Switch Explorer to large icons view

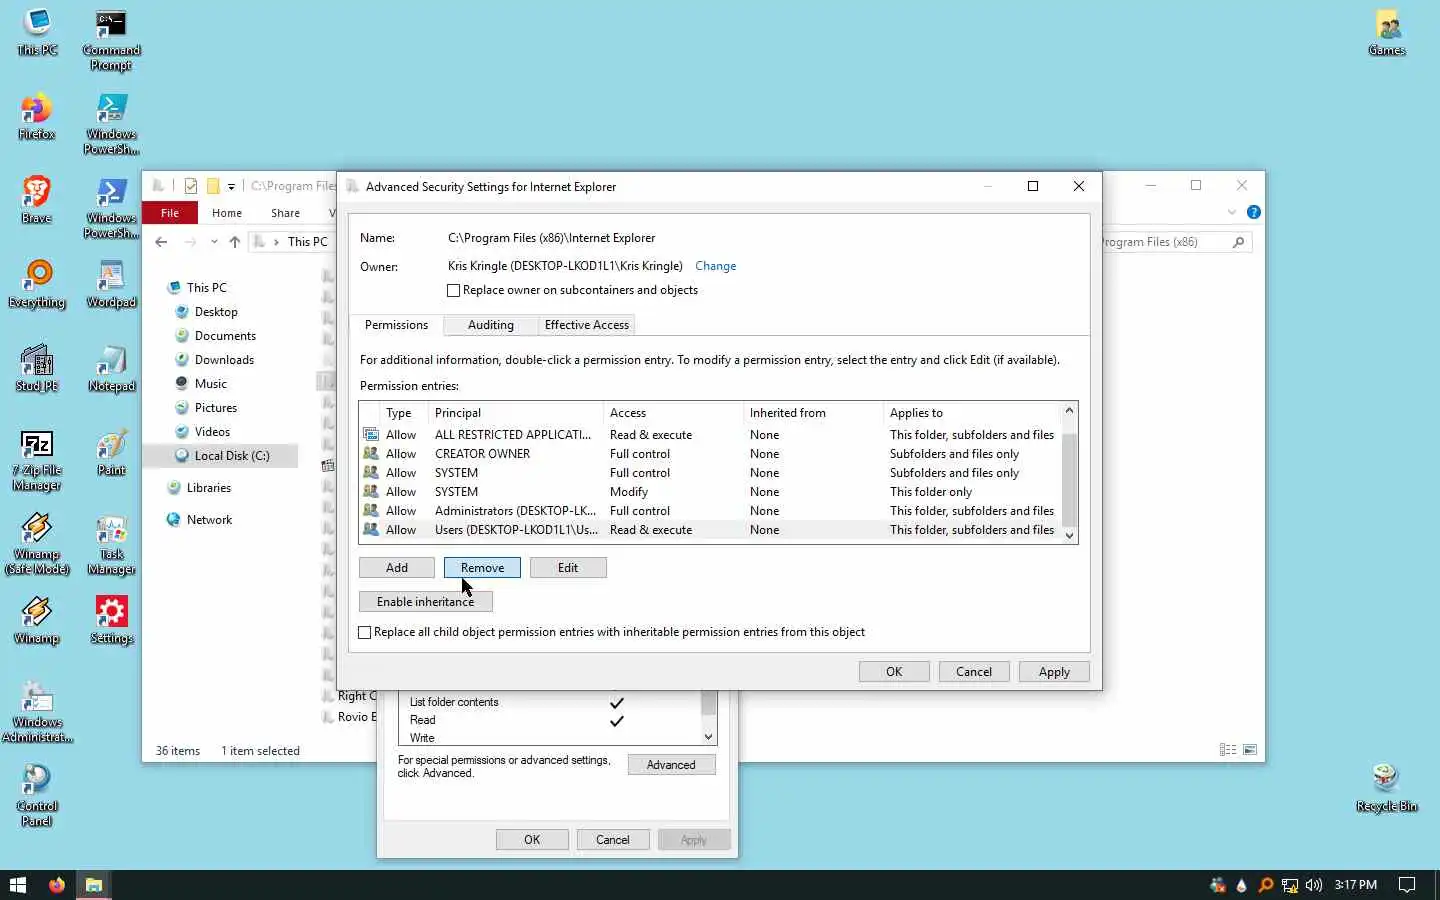1250,750
